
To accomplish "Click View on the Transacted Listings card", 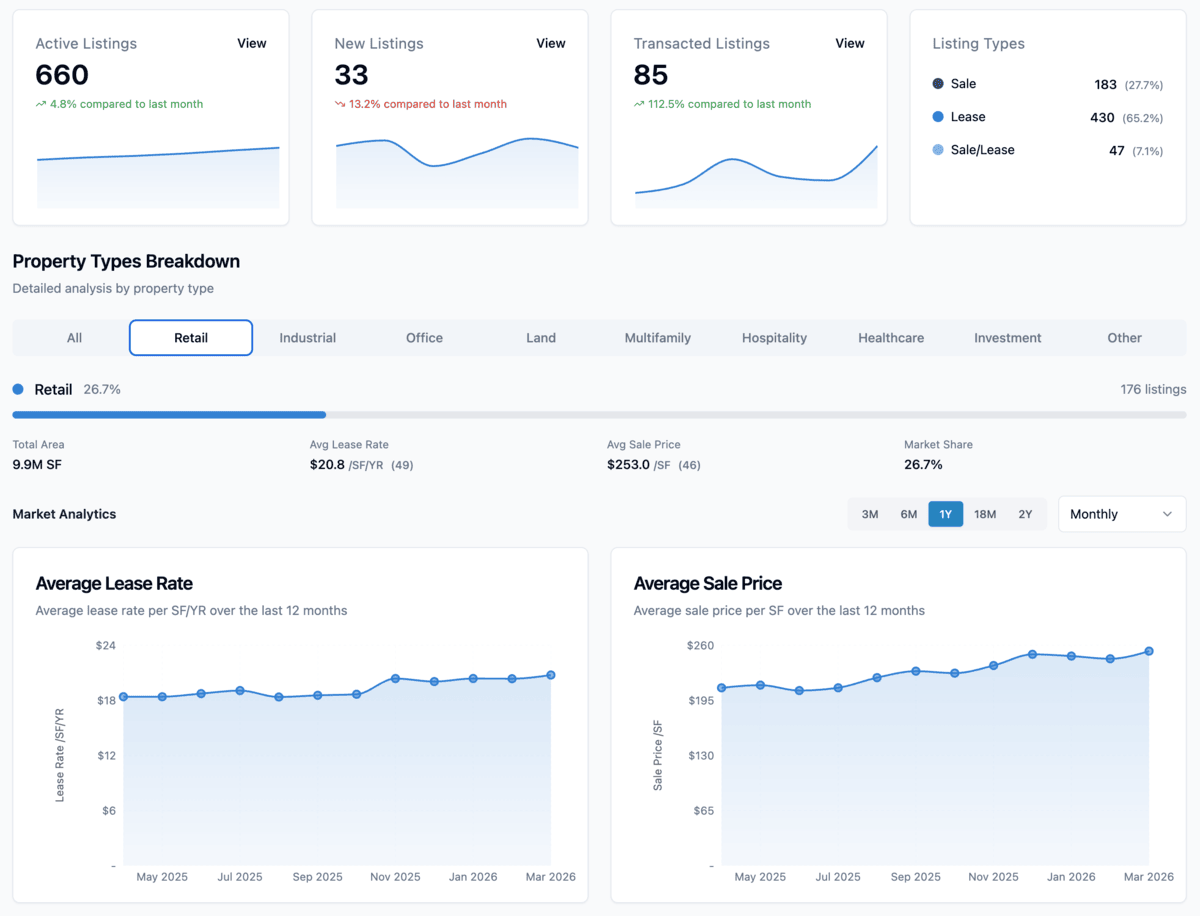I will point(849,43).
